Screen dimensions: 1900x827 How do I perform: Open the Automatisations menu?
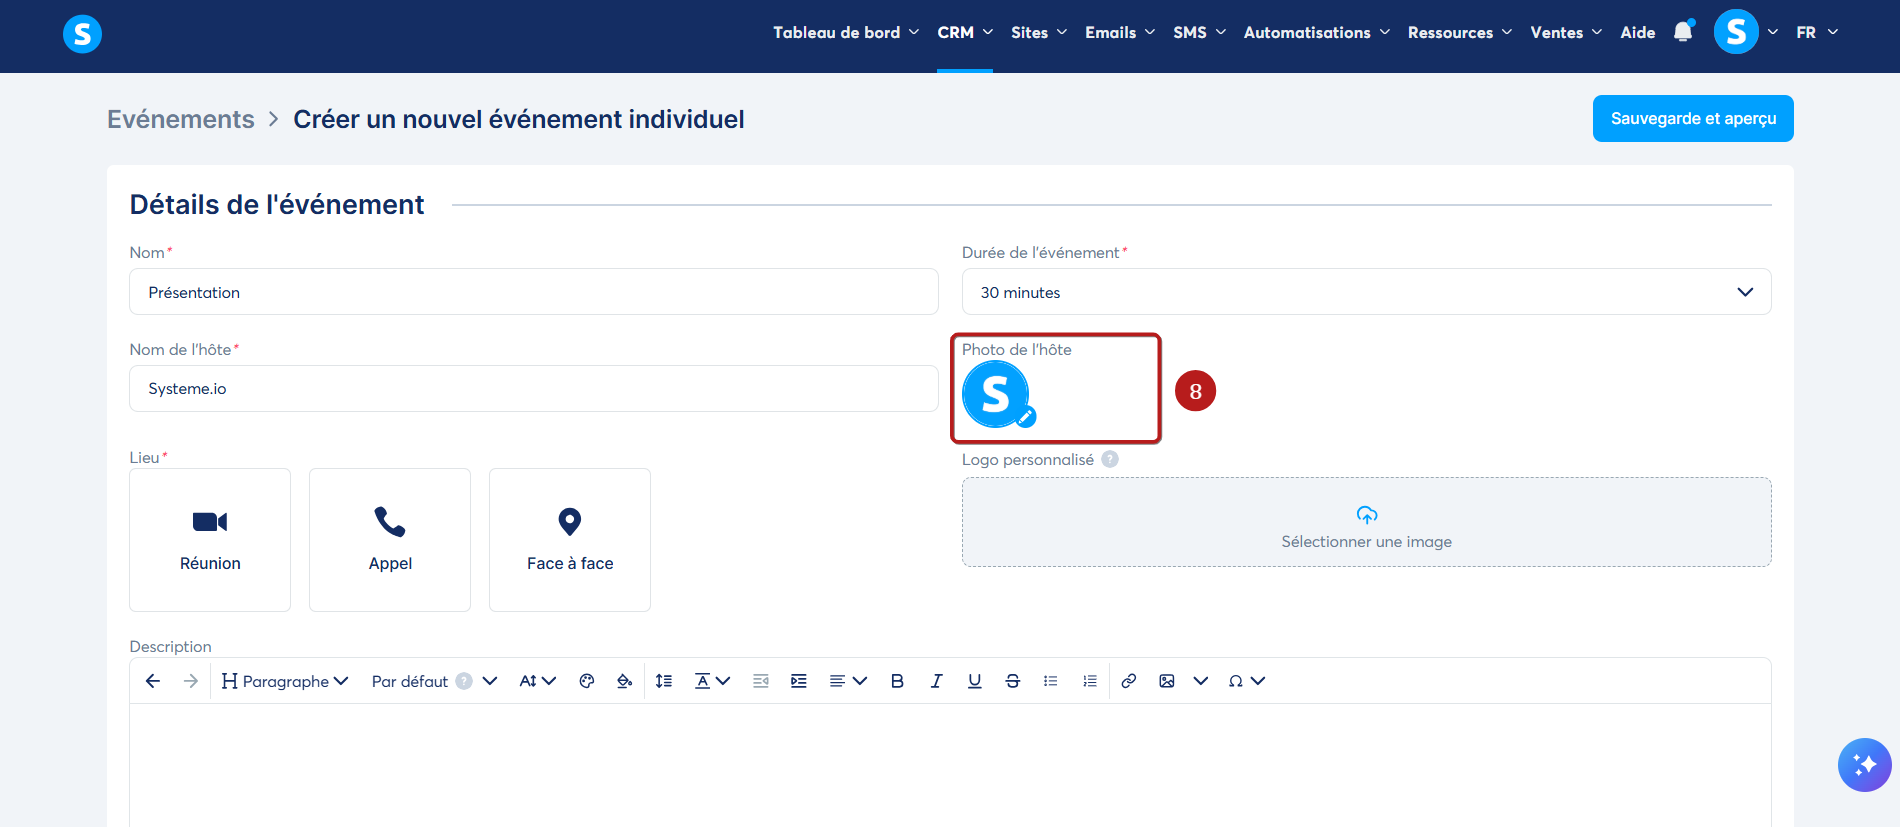(x=1317, y=32)
